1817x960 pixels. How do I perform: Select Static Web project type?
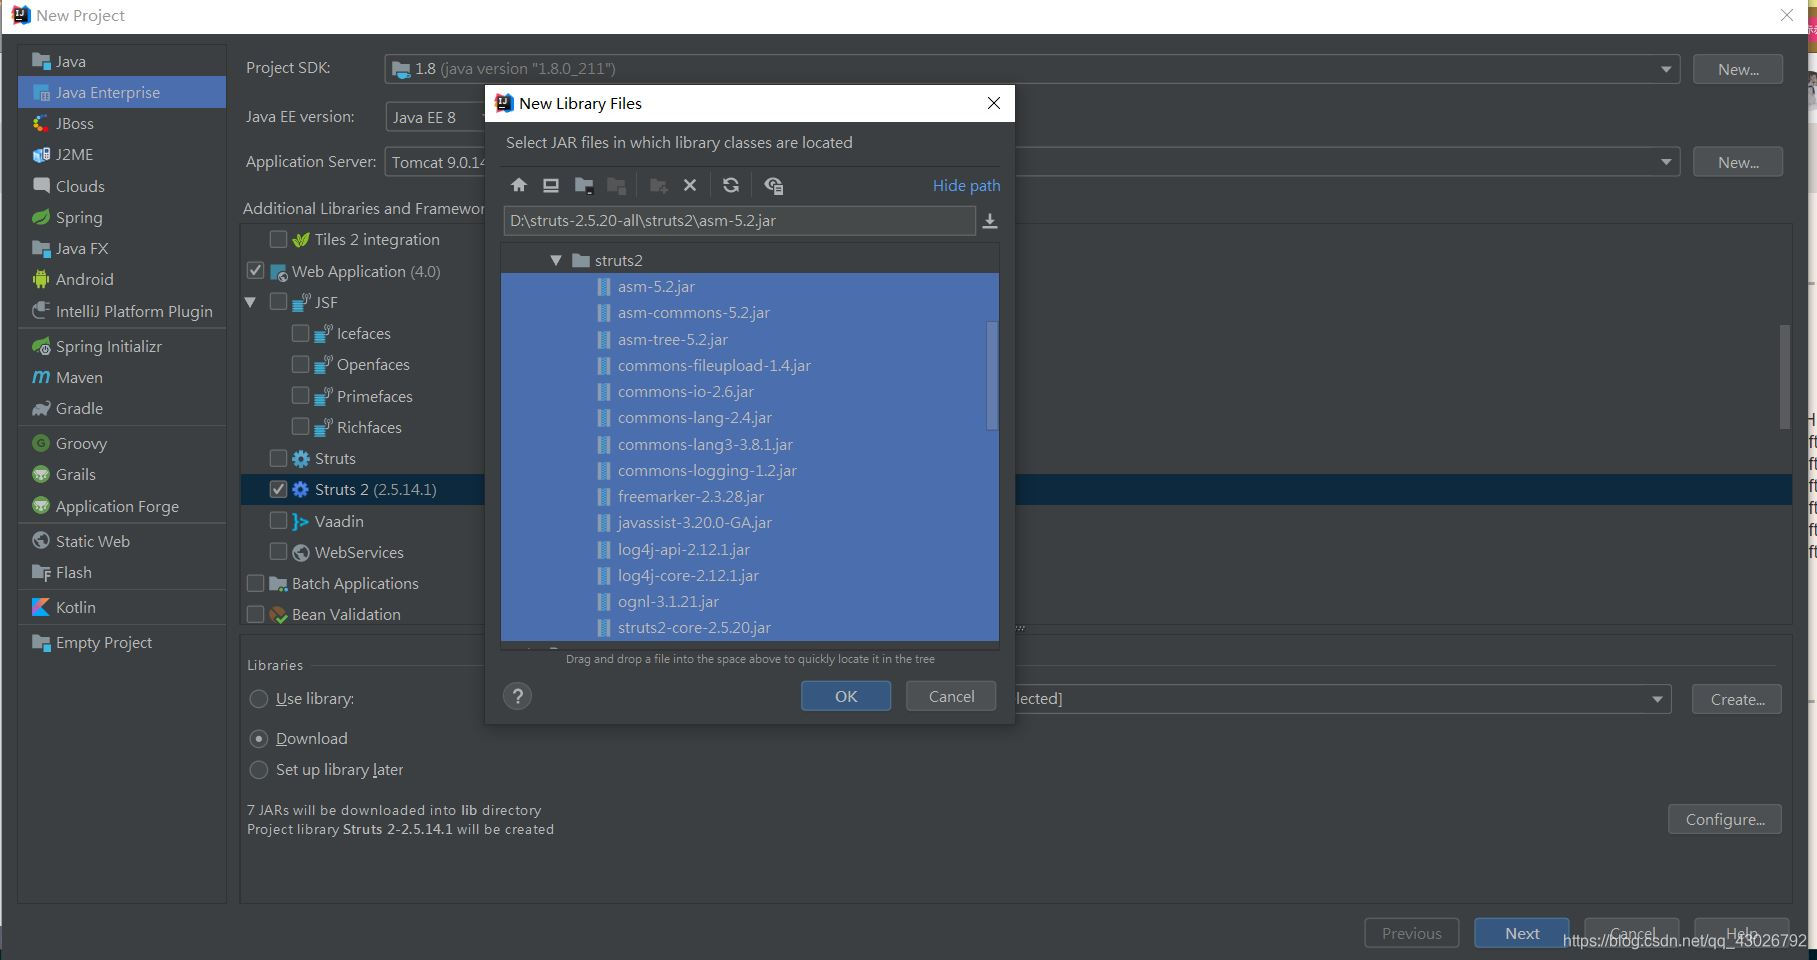click(x=122, y=541)
